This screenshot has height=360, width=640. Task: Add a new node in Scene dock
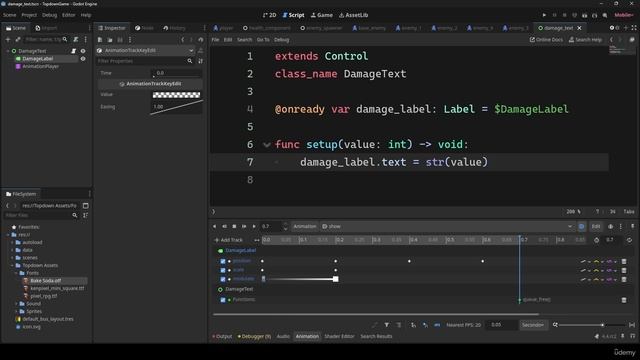(8, 40)
